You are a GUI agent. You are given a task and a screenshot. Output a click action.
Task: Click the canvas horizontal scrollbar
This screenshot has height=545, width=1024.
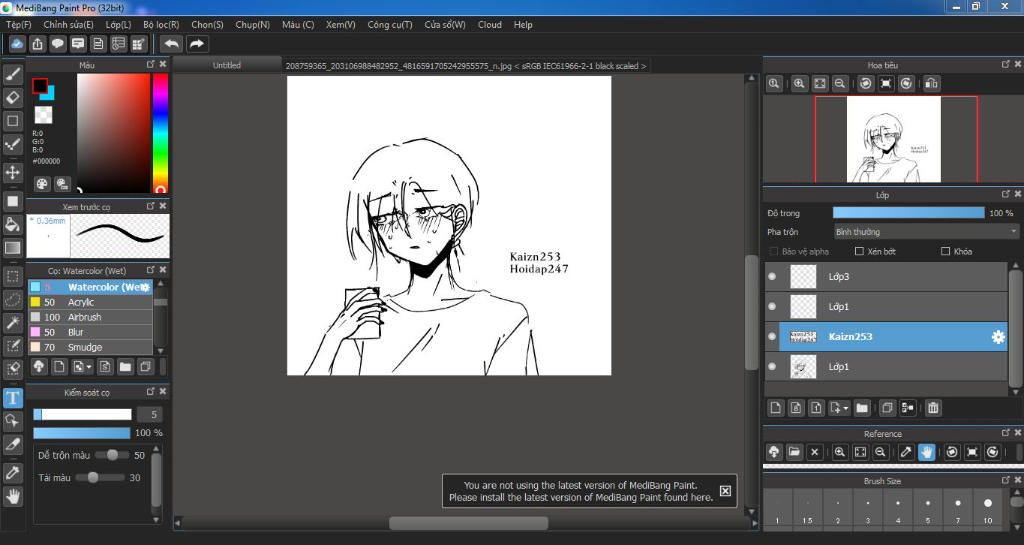point(468,523)
